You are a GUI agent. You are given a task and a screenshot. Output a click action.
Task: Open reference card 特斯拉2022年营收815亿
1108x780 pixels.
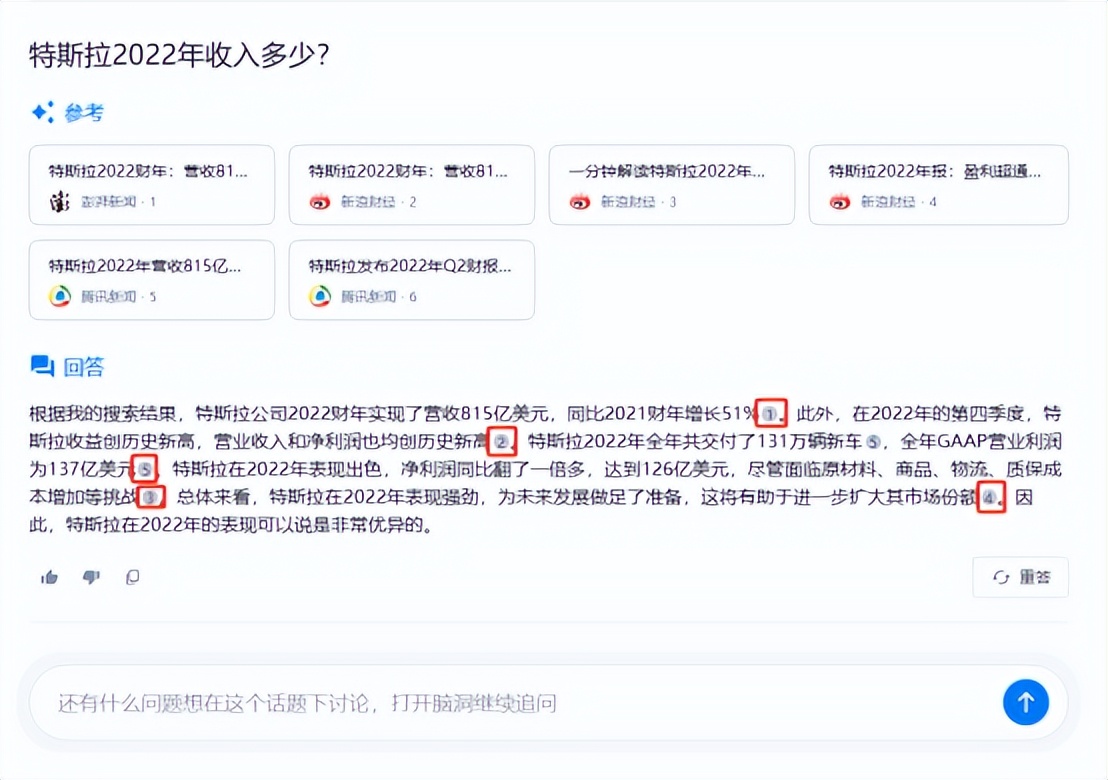click(152, 280)
